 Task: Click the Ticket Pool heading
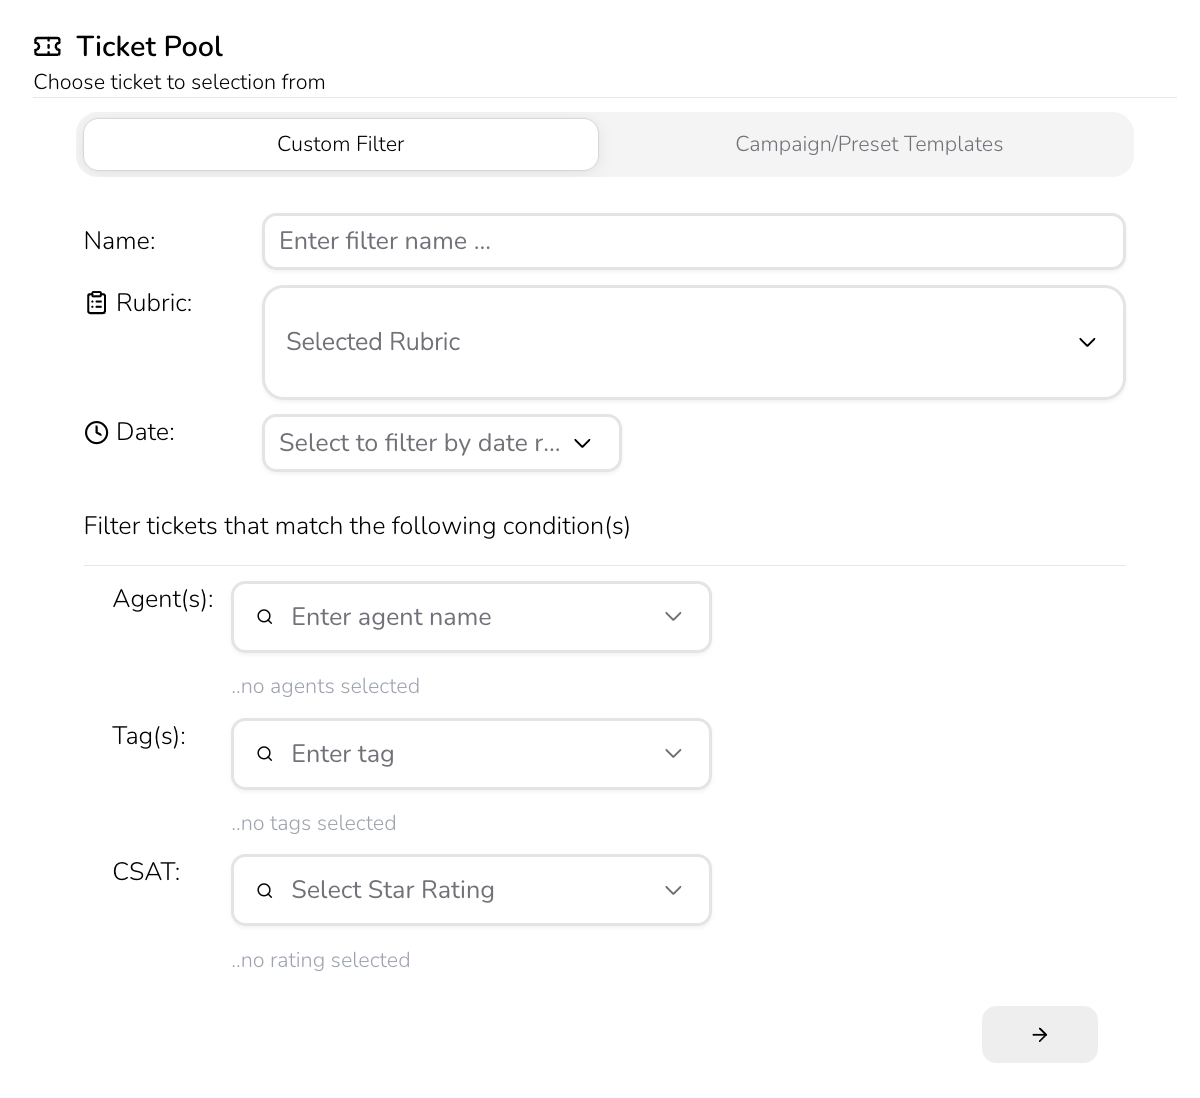click(149, 47)
